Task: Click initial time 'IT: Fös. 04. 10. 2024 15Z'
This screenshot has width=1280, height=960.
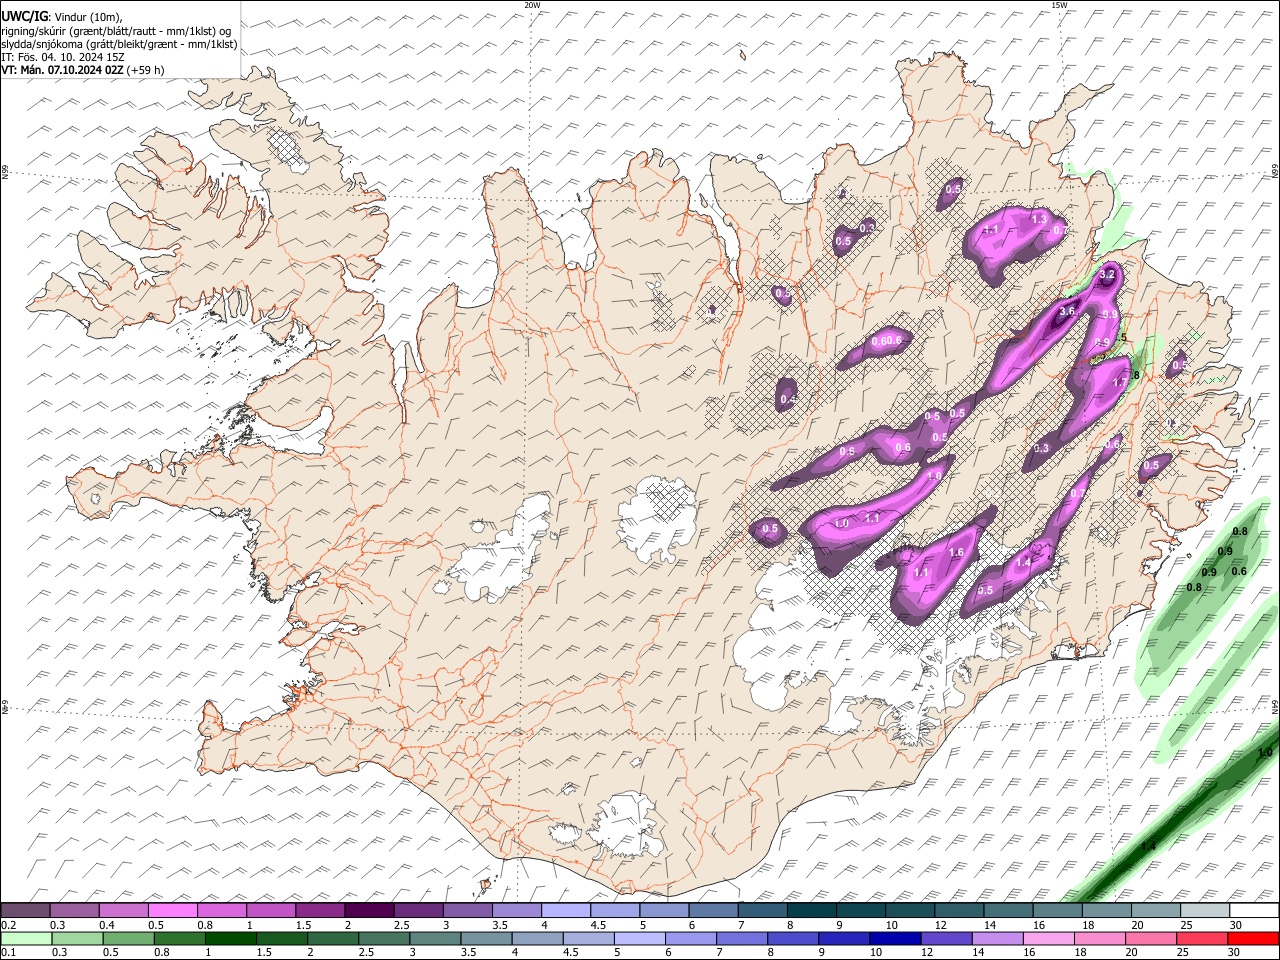Action: [x=63, y=57]
